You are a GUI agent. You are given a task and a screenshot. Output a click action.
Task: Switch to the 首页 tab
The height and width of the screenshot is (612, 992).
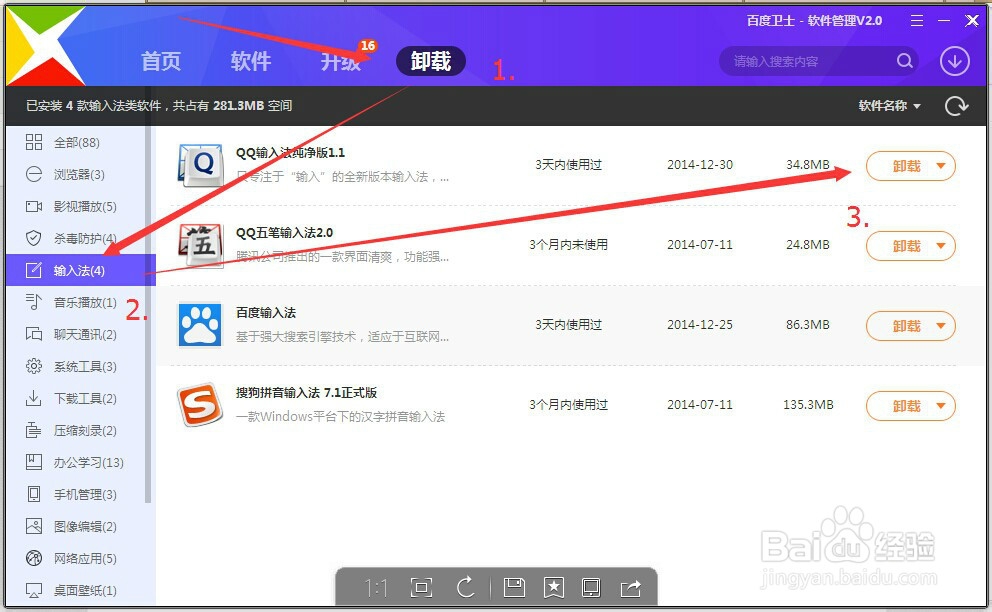click(x=161, y=61)
